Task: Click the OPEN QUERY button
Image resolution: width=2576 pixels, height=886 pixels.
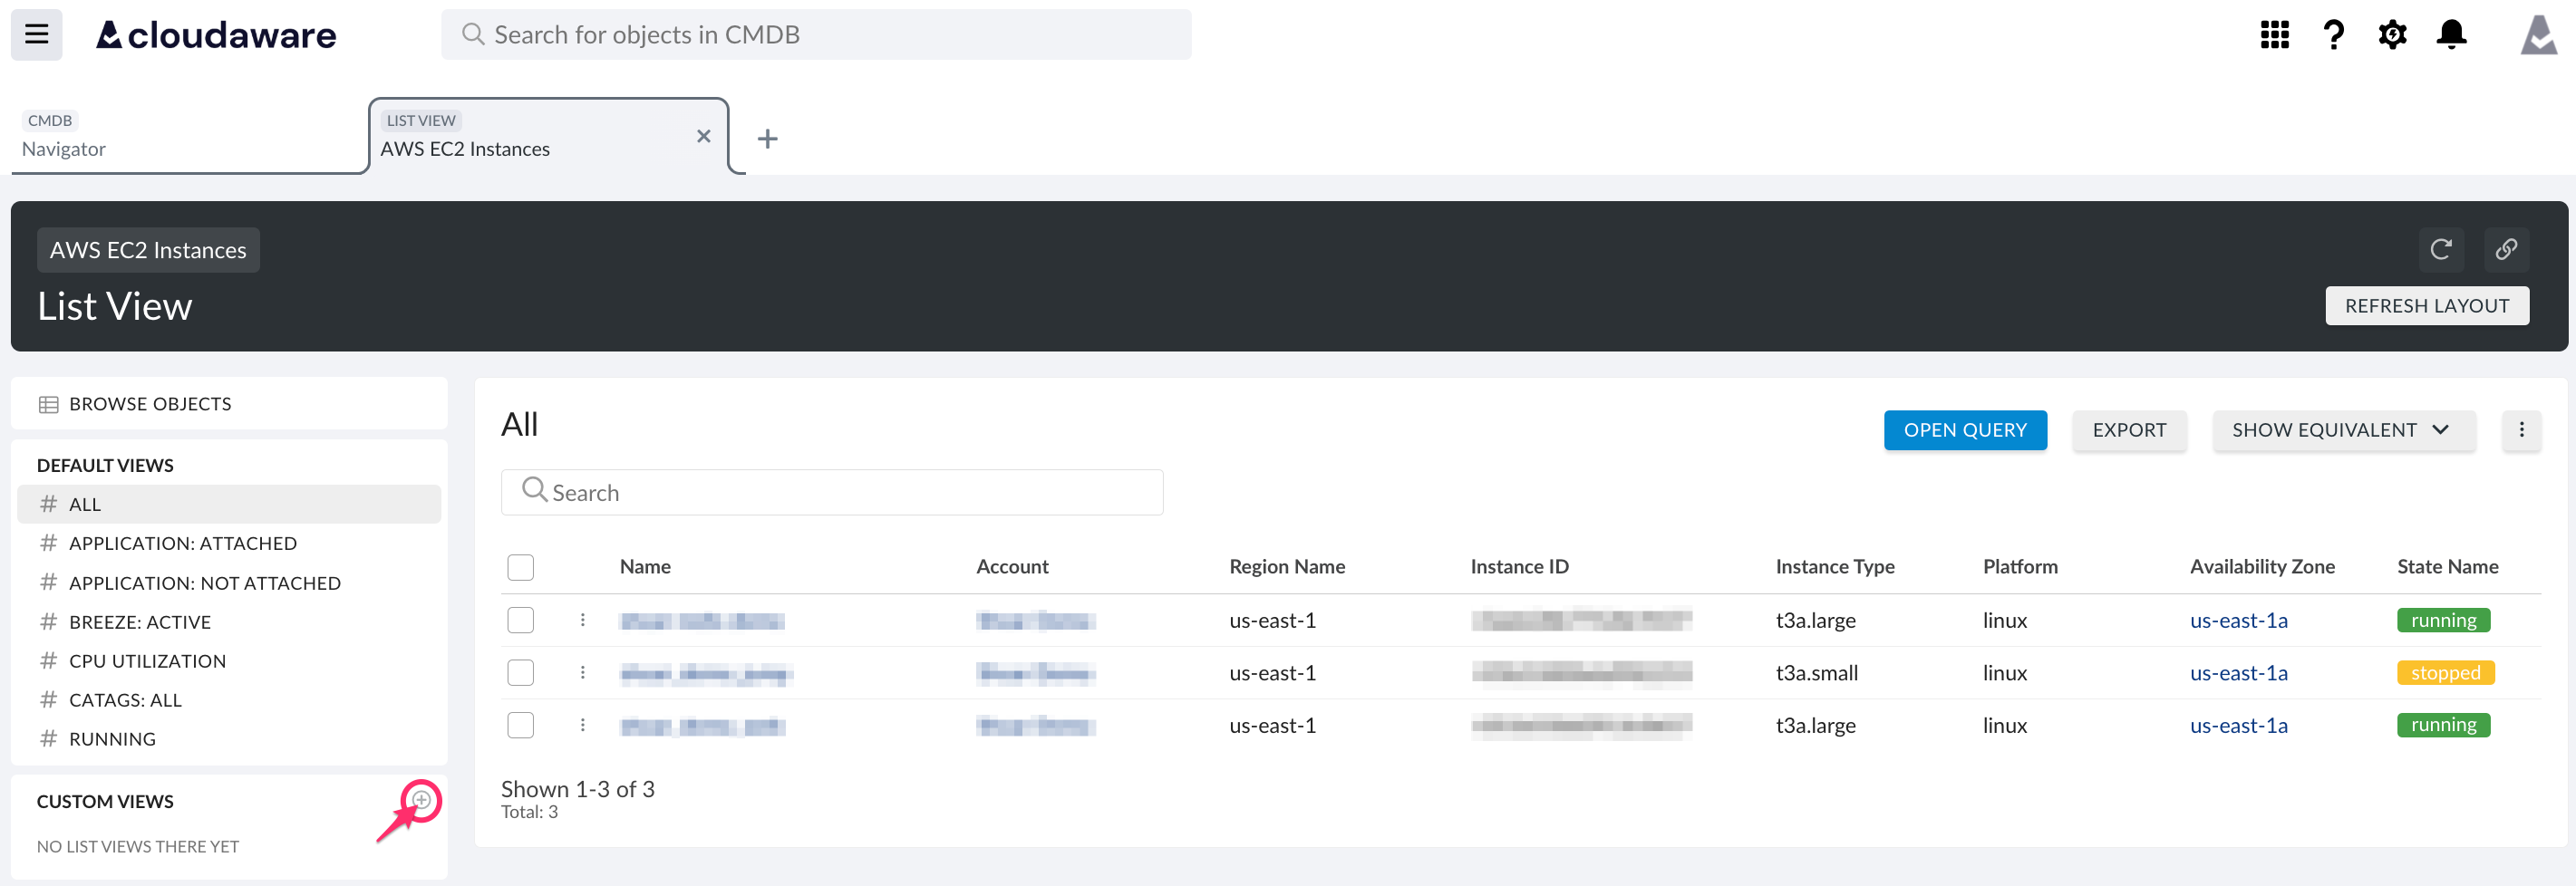Action: pyautogui.click(x=1964, y=430)
